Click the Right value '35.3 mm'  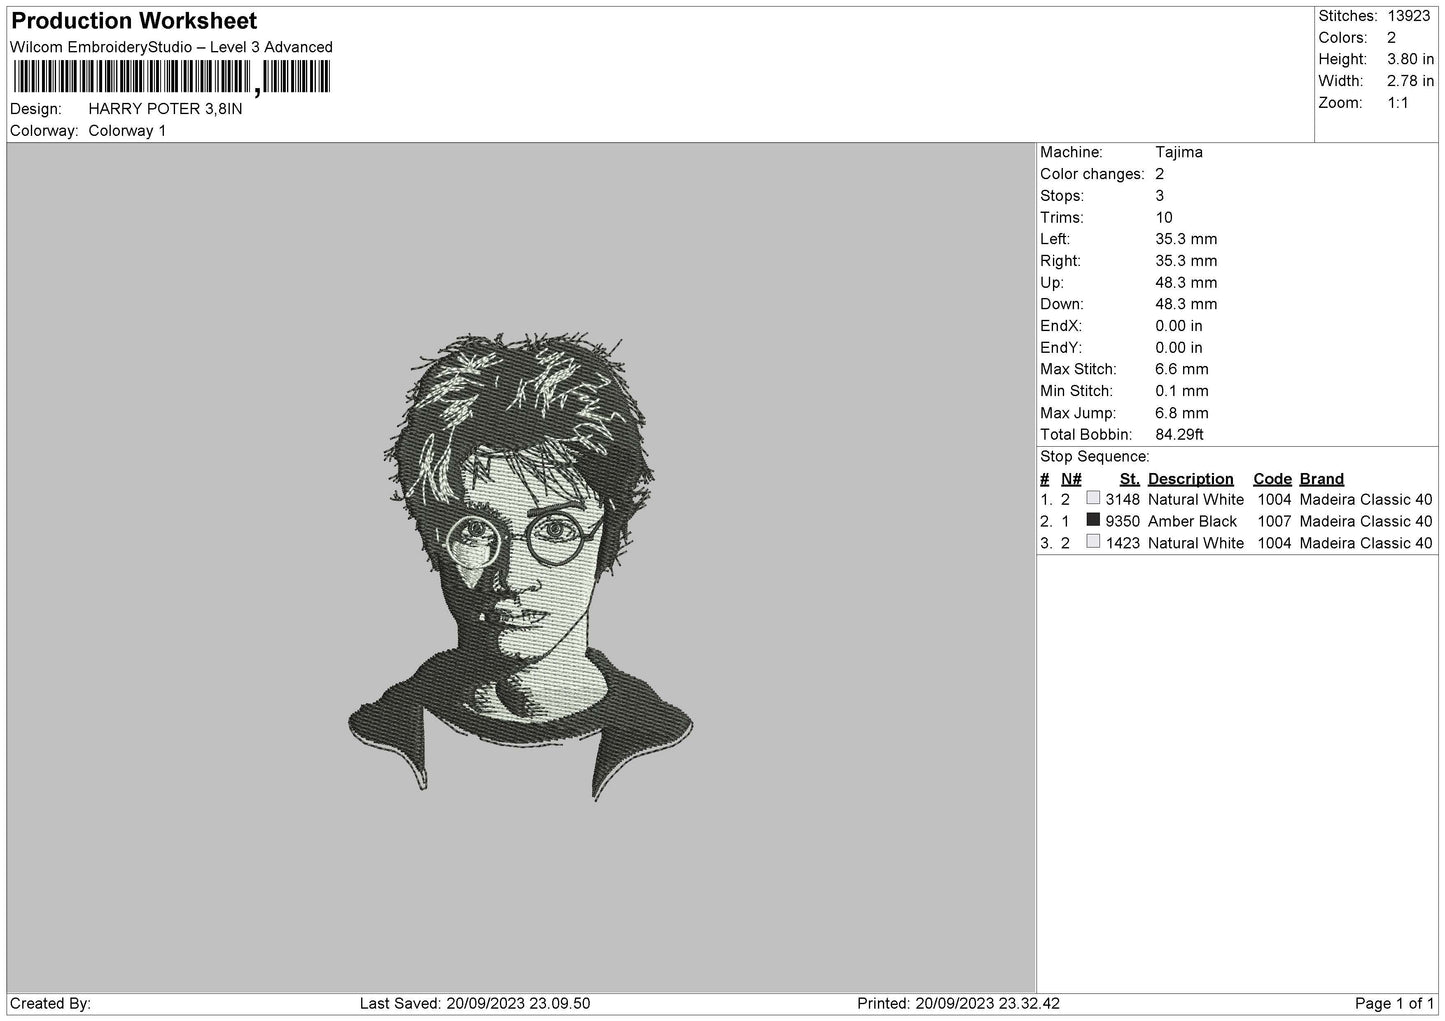point(1186,261)
